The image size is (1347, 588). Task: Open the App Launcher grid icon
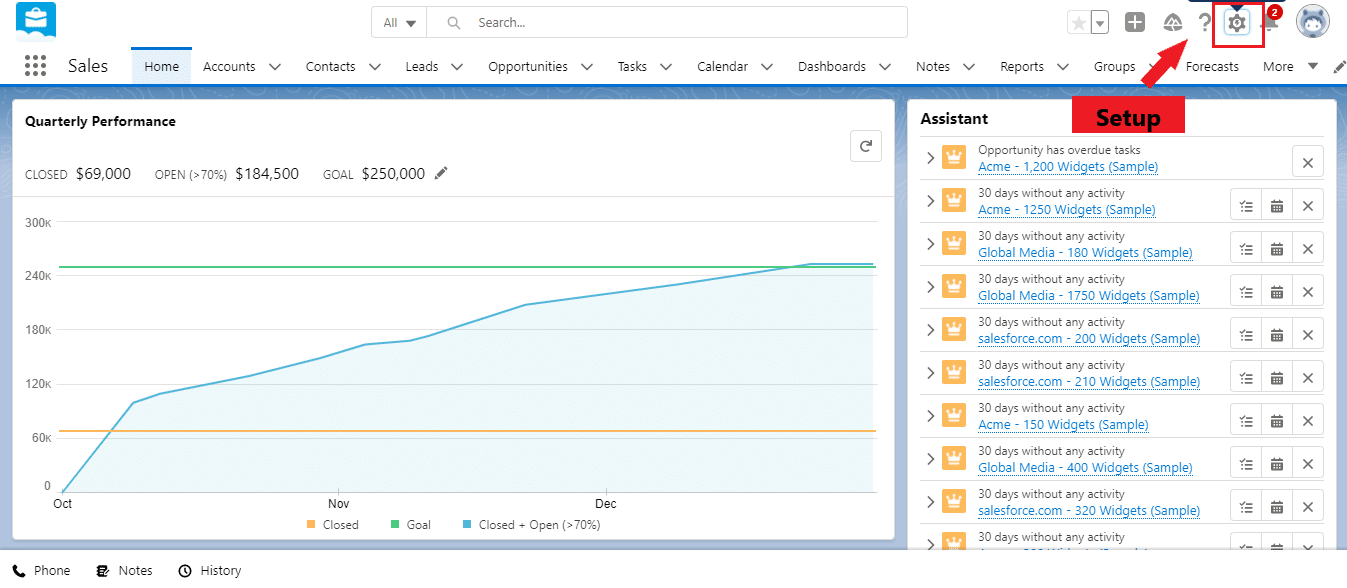click(35, 66)
